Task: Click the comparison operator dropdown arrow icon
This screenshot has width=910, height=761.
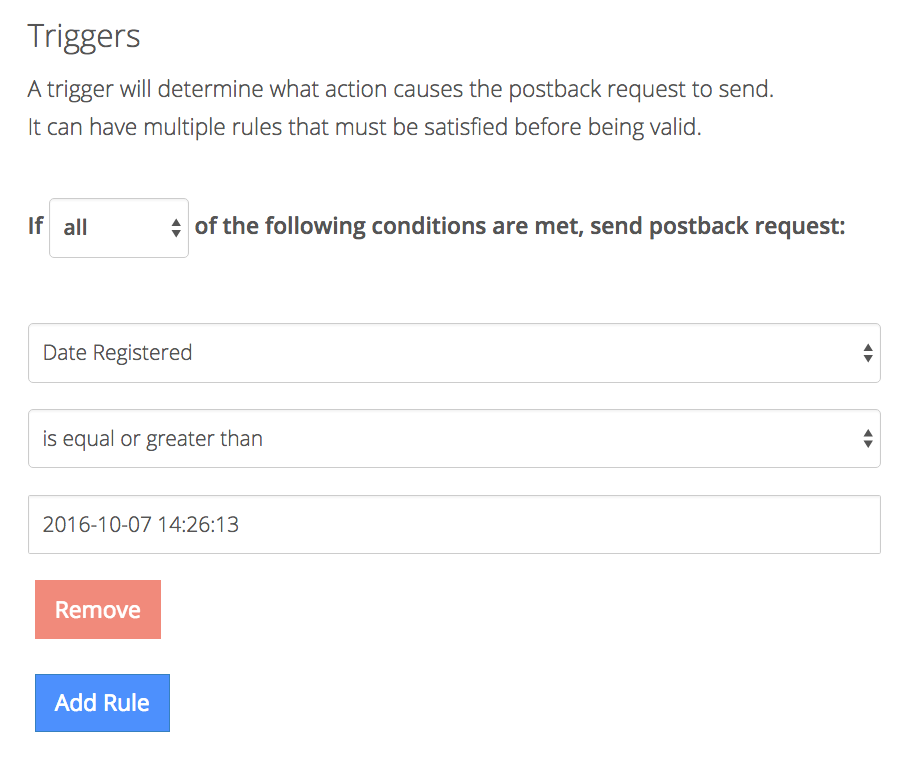Action: pyautogui.click(x=867, y=439)
